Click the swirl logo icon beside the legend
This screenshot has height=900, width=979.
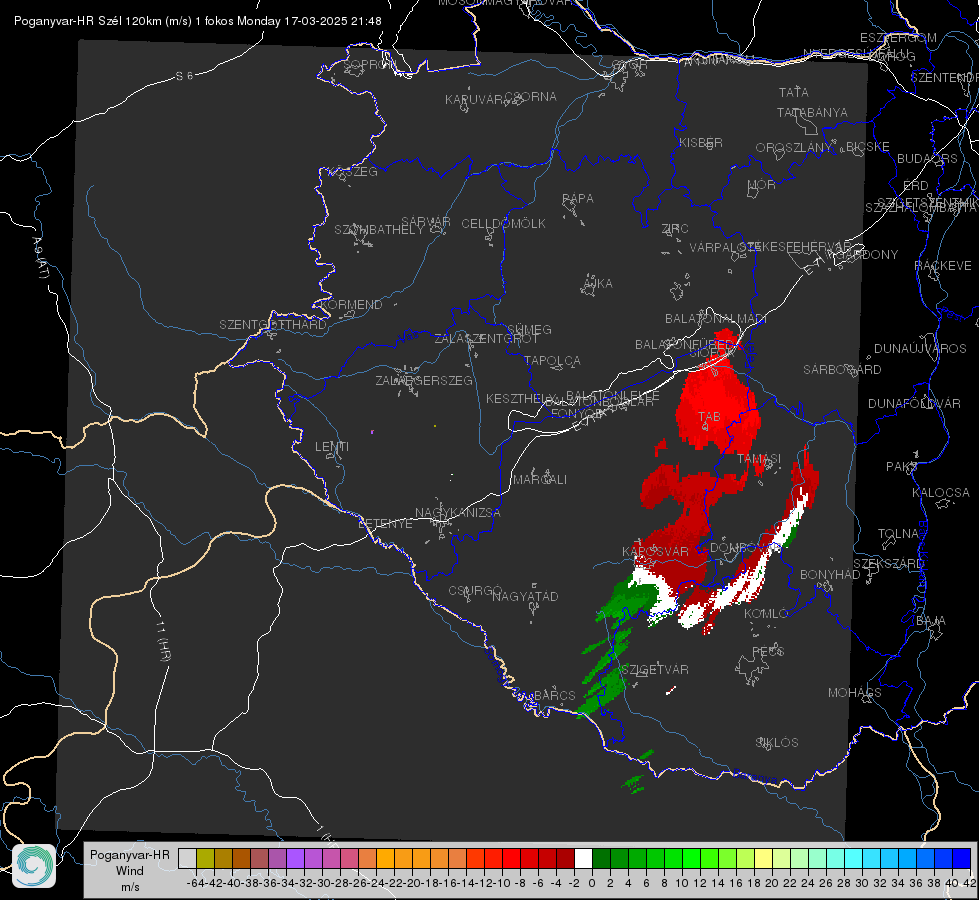pyautogui.click(x=34, y=866)
